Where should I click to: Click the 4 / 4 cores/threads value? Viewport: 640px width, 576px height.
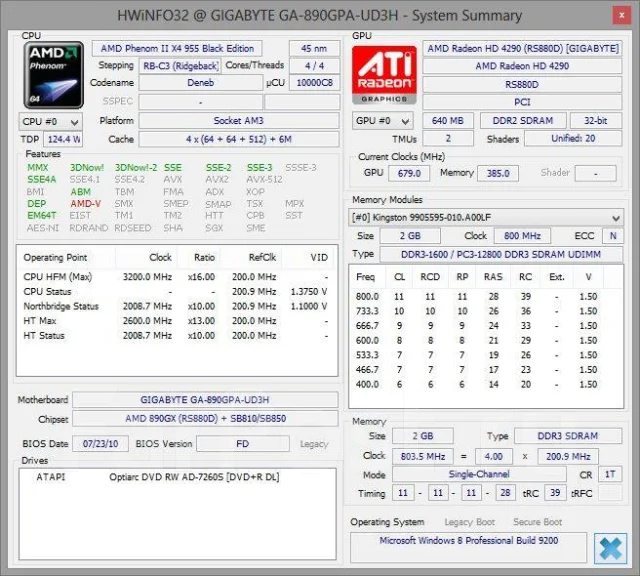click(314, 66)
